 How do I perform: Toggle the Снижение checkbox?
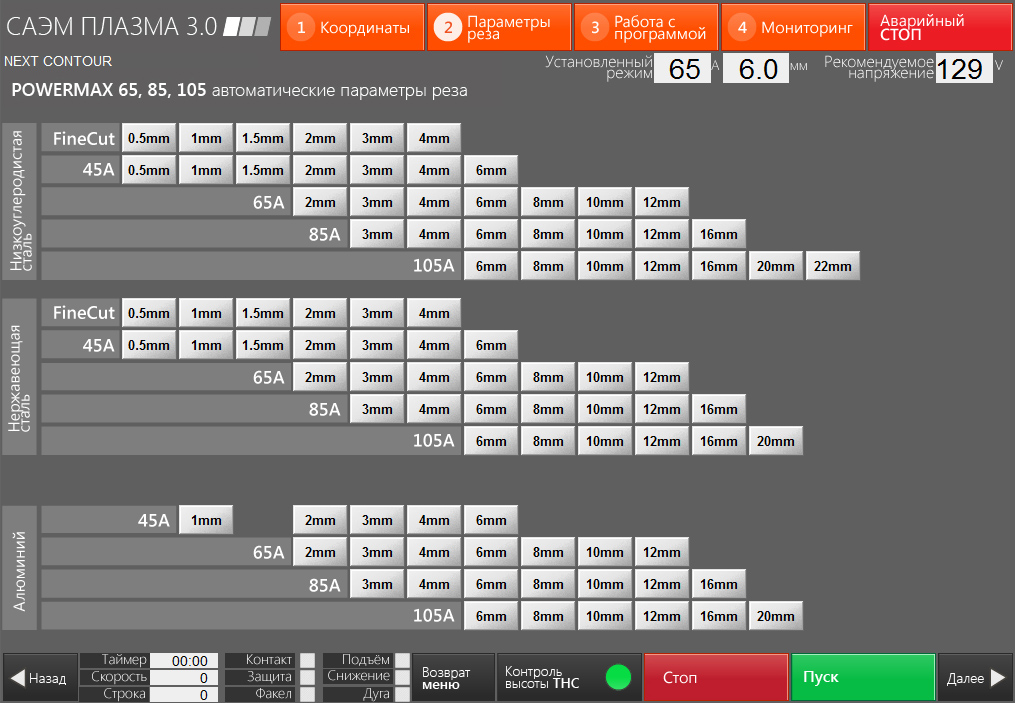point(402,677)
